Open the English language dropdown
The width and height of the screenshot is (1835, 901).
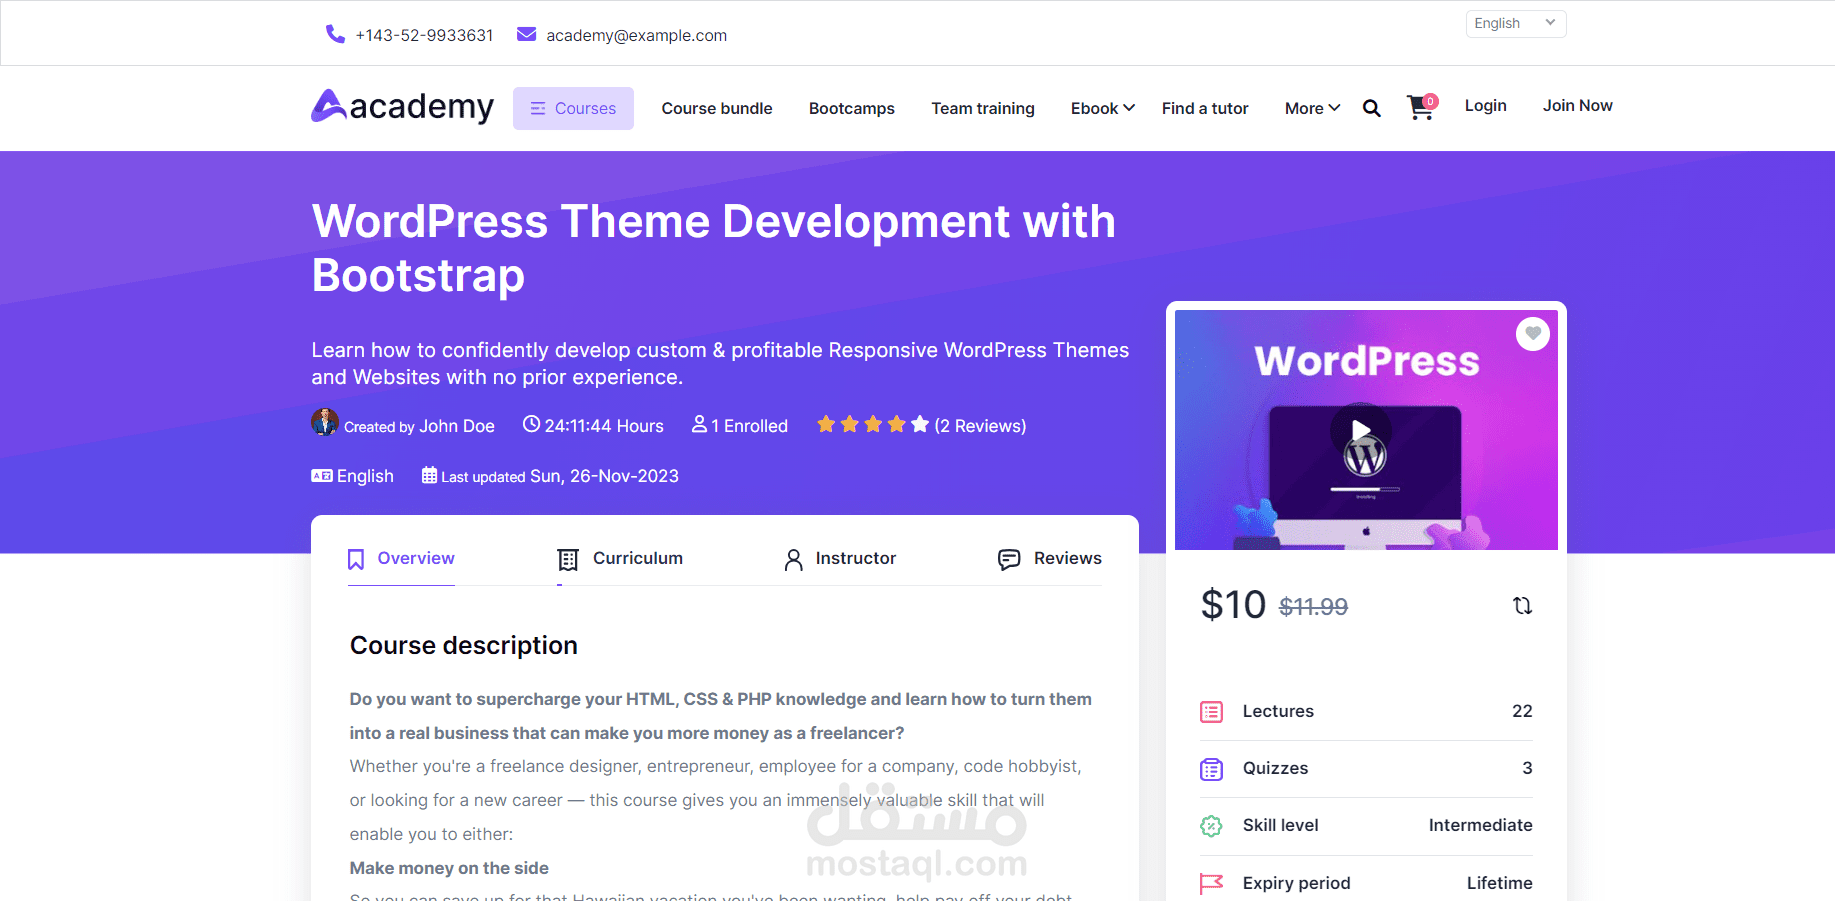coord(1516,24)
